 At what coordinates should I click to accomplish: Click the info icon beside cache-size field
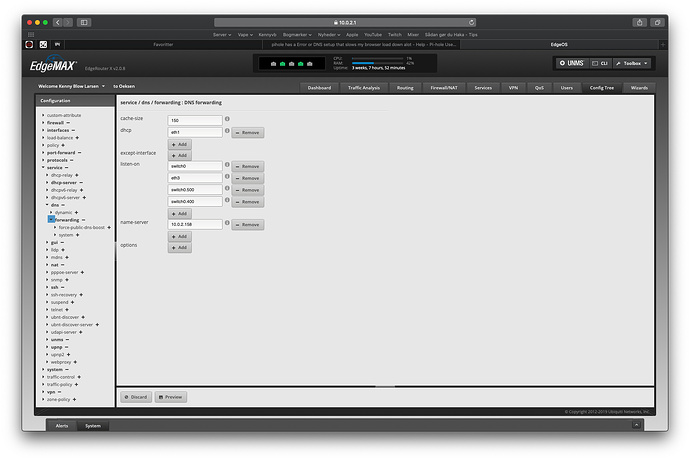tap(227, 120)
